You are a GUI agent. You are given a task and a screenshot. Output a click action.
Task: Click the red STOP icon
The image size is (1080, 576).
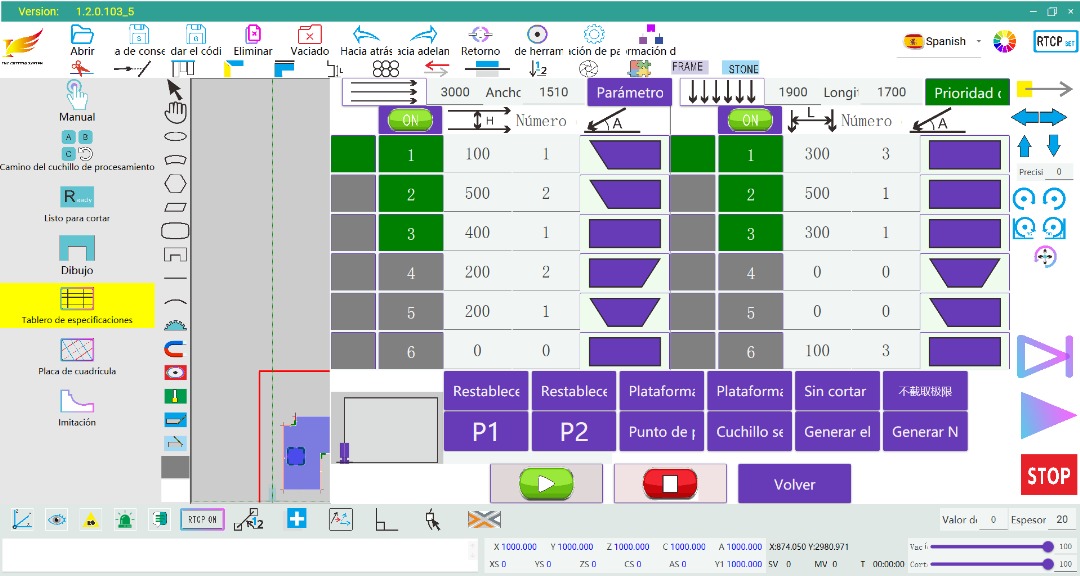[1048, 475]
